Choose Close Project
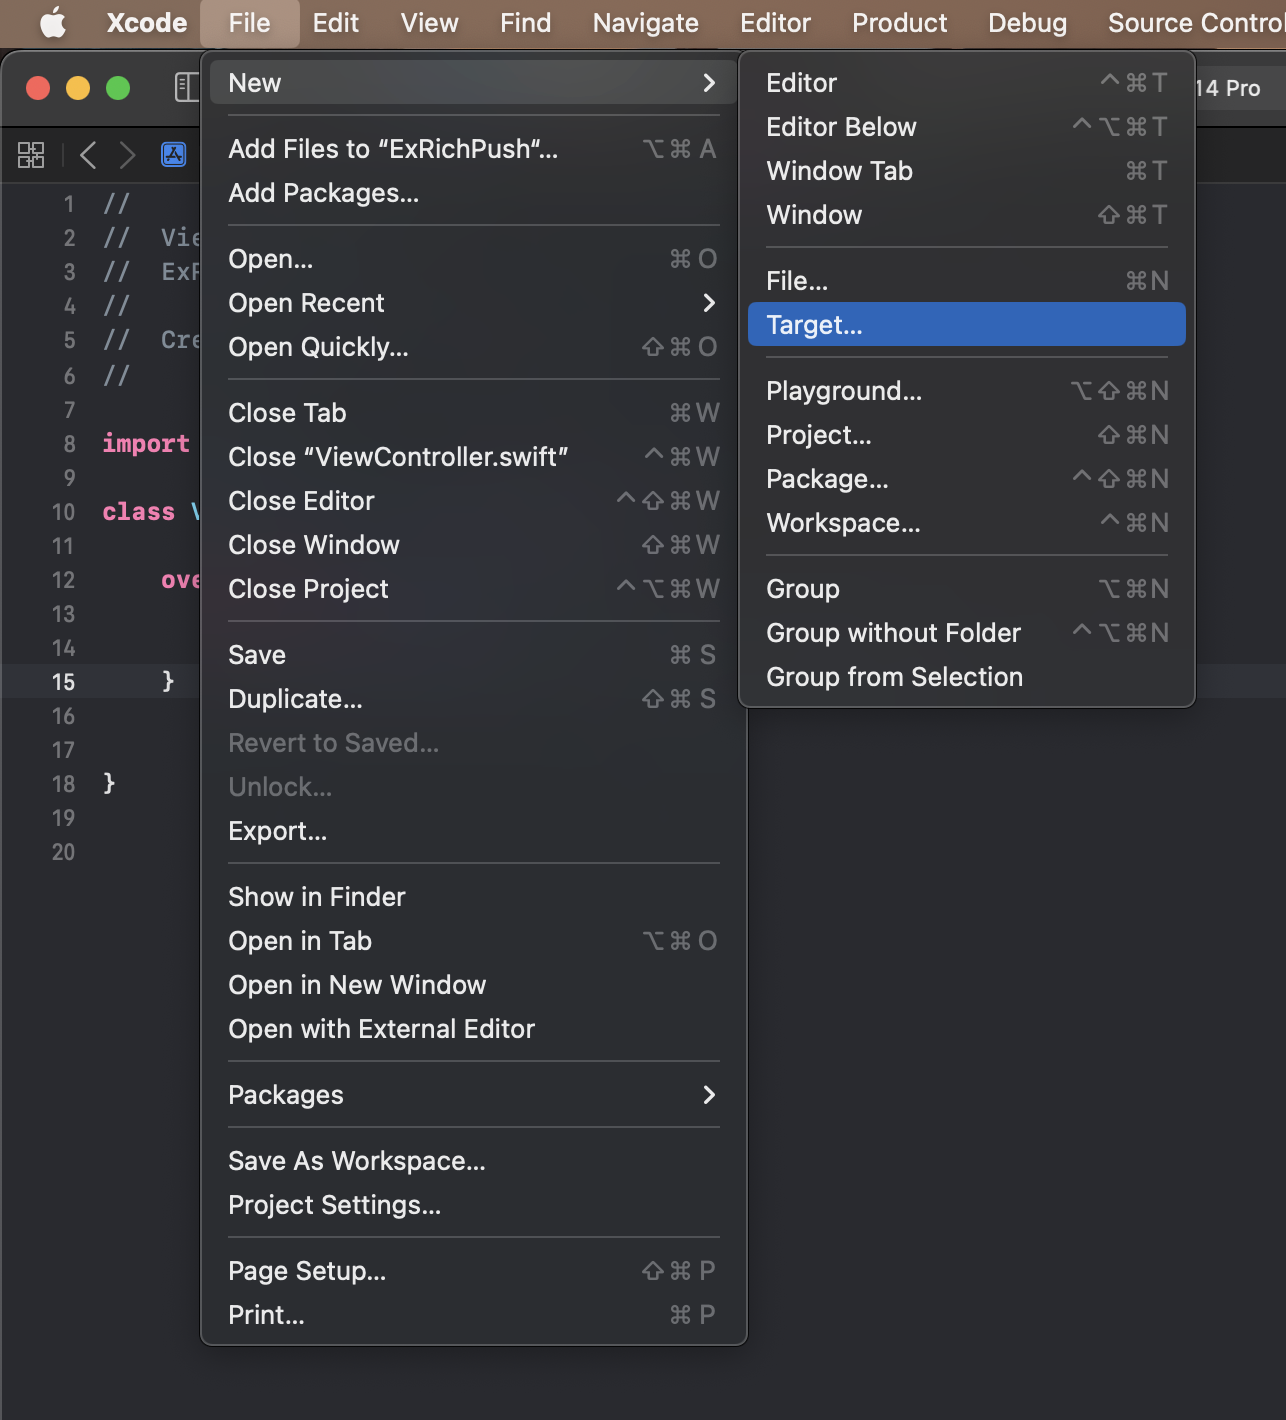 click(x=473, y=589)
